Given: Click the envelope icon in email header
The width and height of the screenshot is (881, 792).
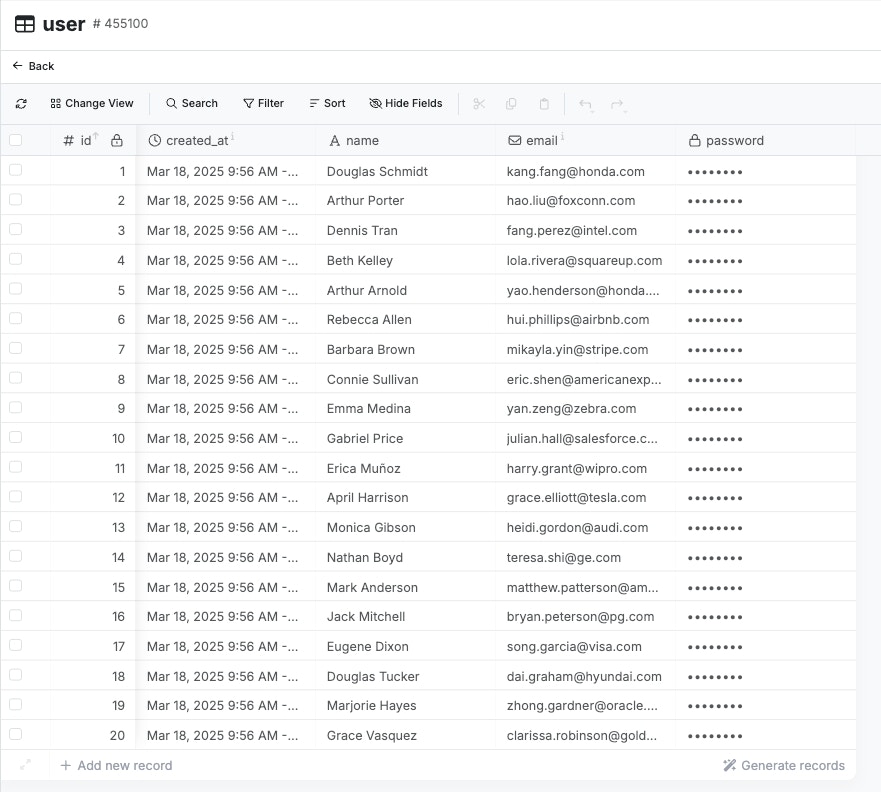Looking at the screenshot, I should tap(514, 140).
